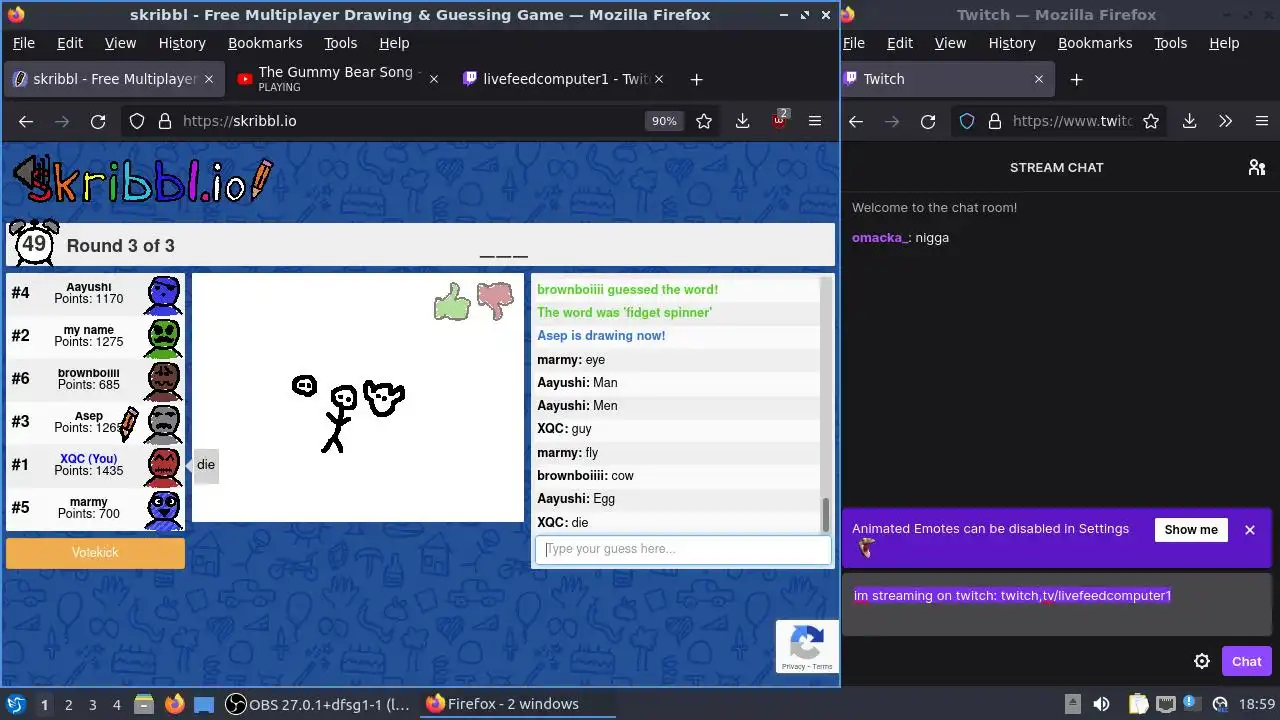Select player brownboiiii in the player list
1280x720 pixels.
click(x=95, y=379)
